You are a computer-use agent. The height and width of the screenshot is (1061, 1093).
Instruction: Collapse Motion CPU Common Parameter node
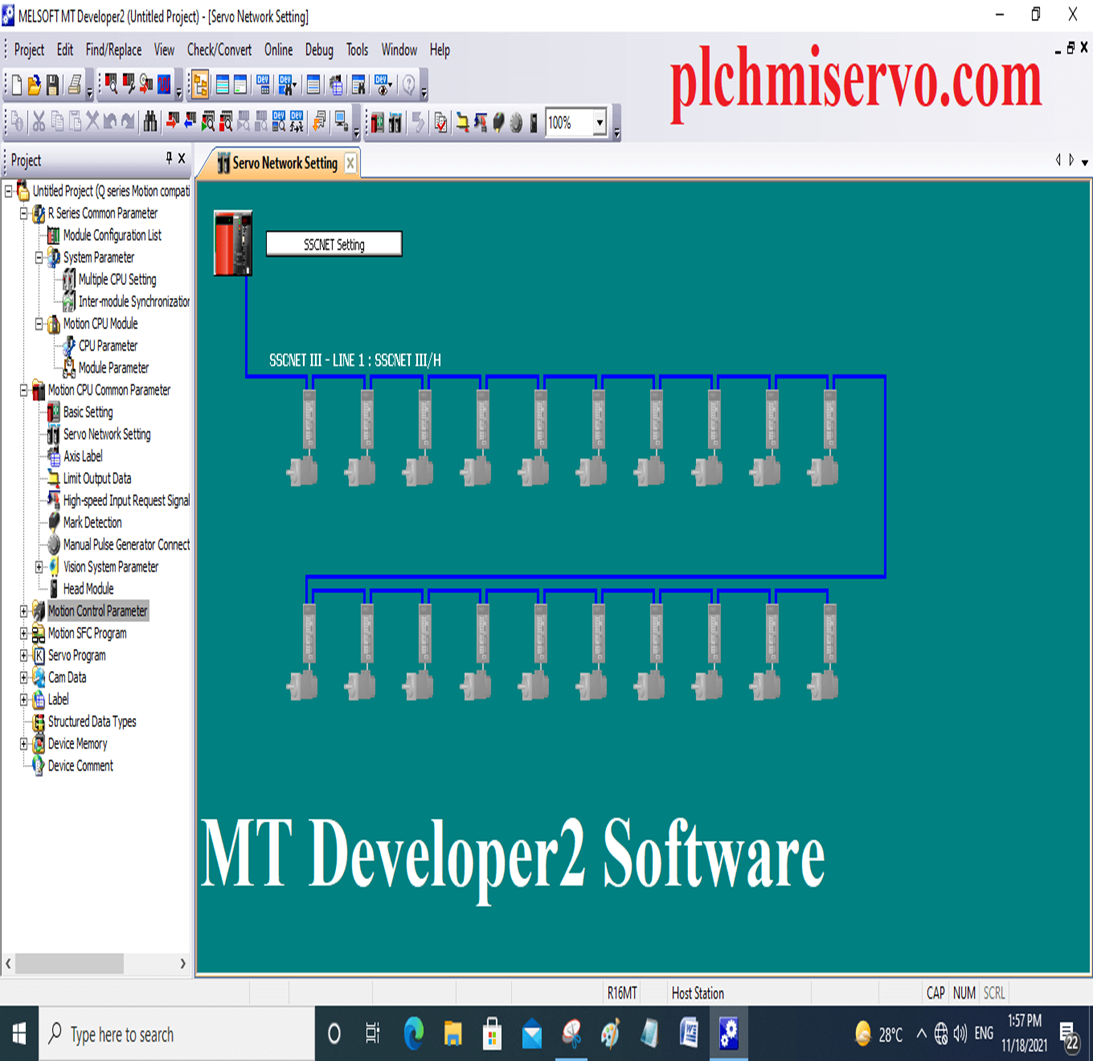tap(24, 390)
